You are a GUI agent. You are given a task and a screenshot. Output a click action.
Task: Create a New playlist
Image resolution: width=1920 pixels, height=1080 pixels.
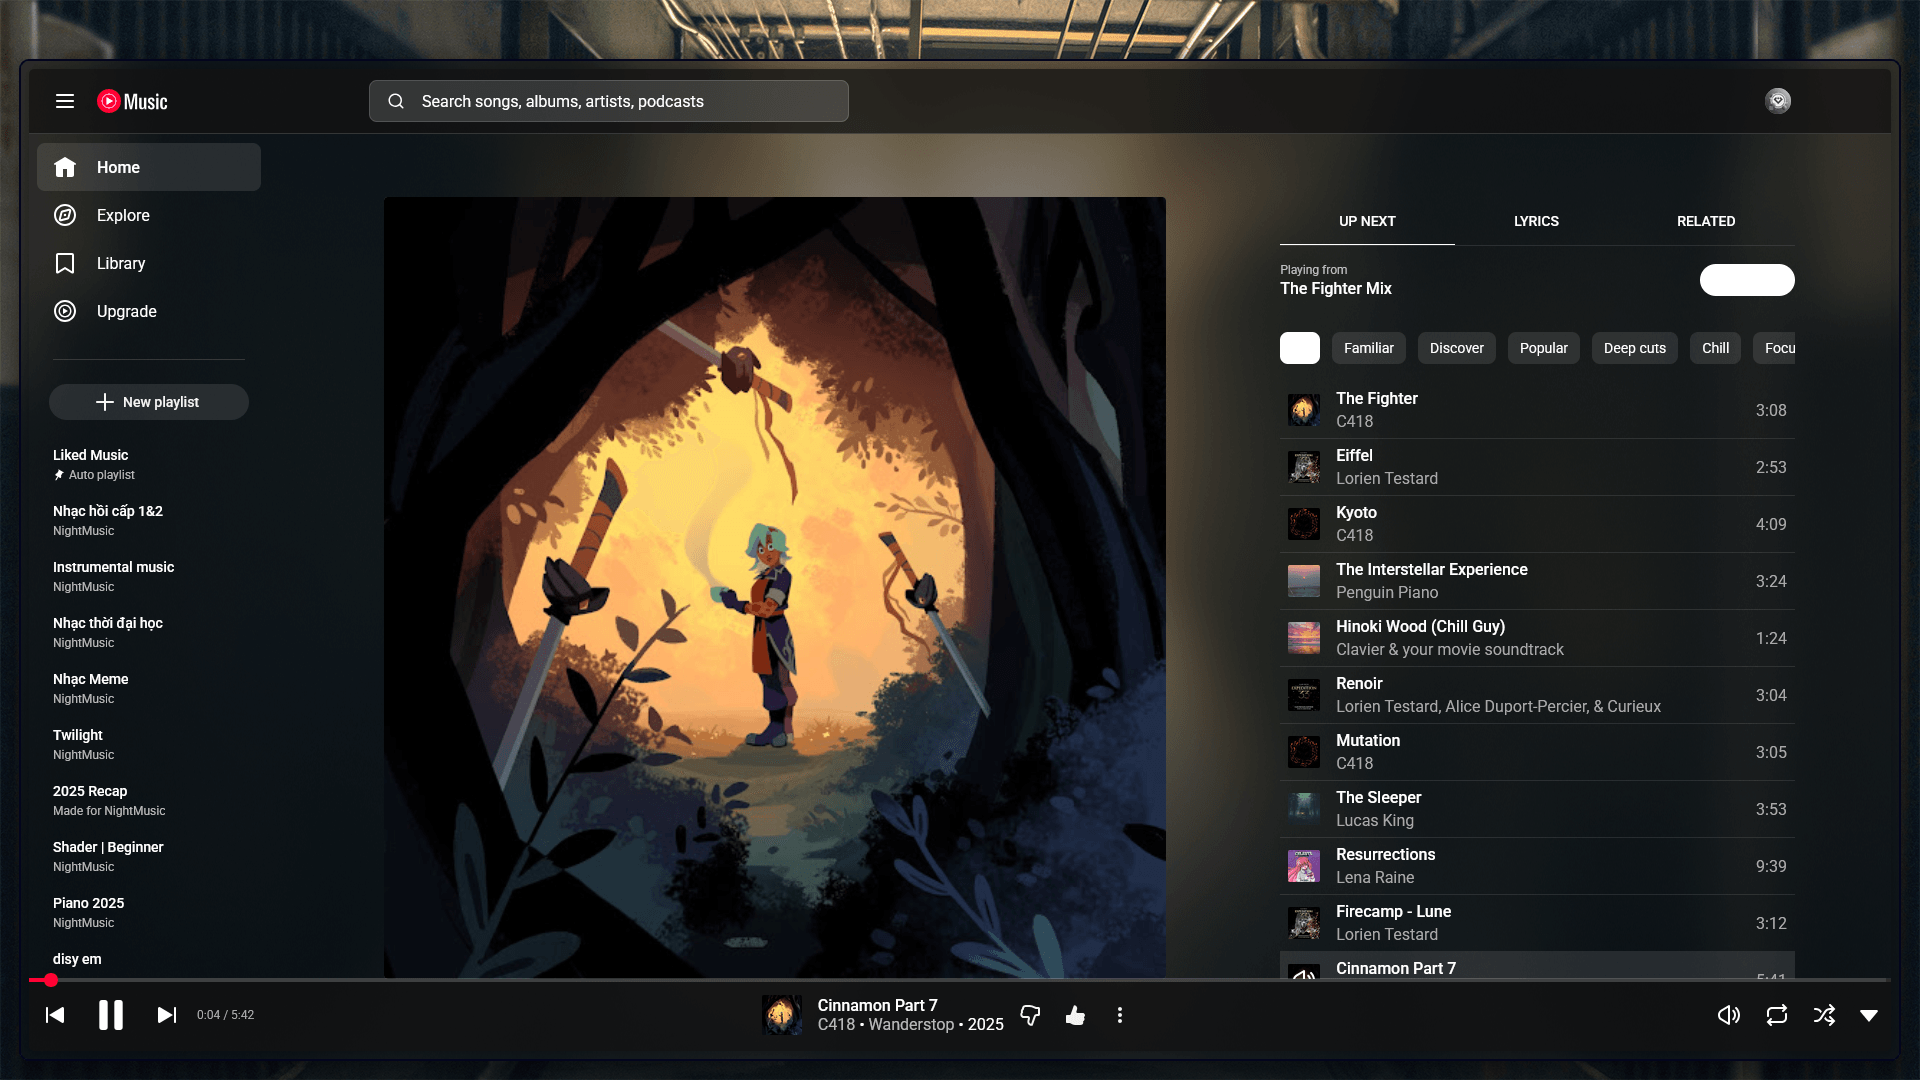click(149, 402)
